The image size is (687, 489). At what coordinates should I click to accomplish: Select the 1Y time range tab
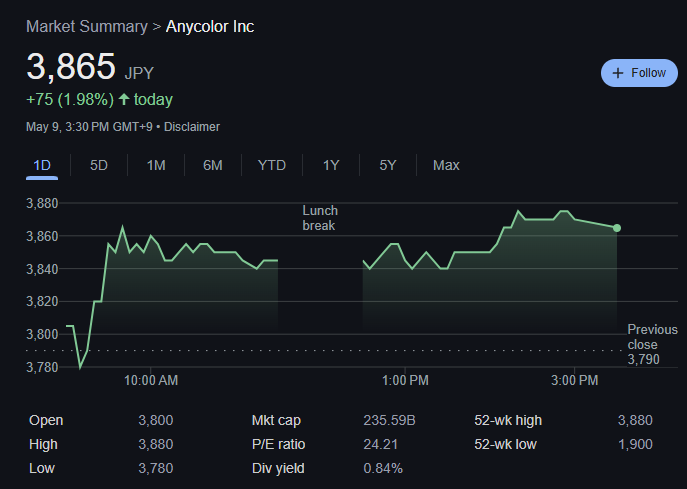pos(331,165)
